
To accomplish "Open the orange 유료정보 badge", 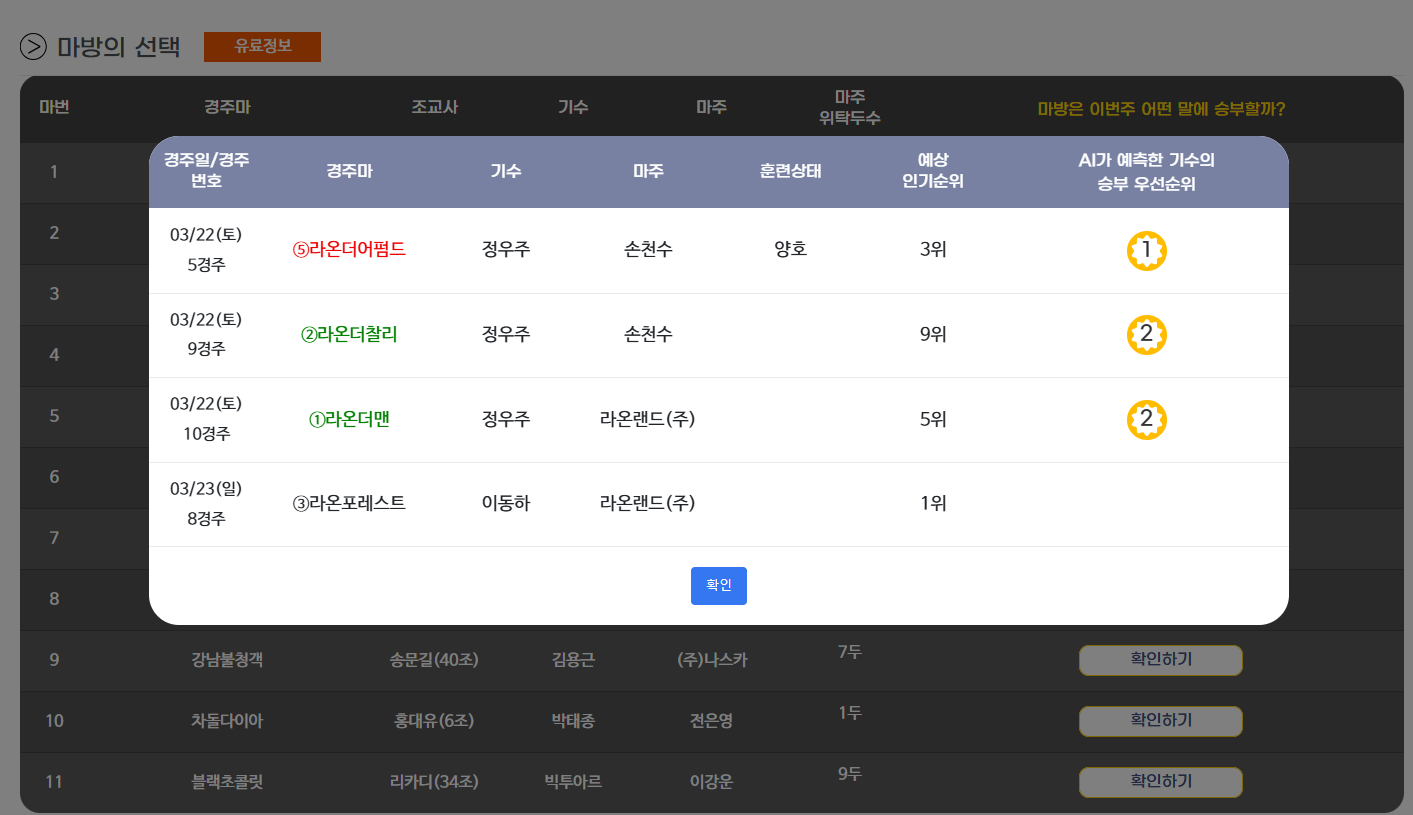I will coord(262,47).
